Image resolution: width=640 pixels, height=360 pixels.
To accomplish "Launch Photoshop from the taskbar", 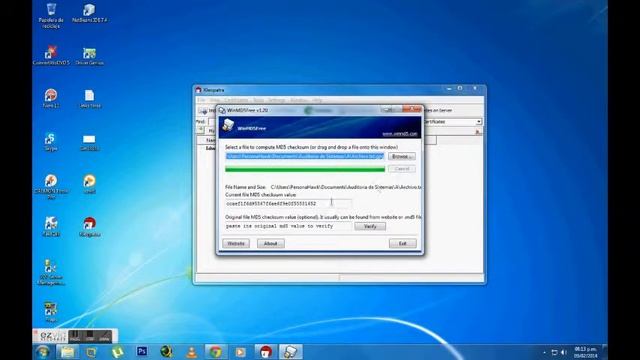I will tap(142, 351).
